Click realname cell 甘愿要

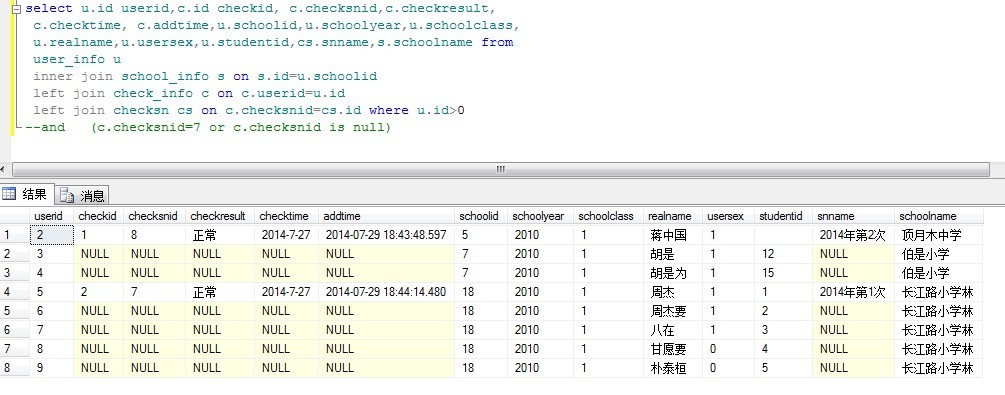[x=673, y=349]
